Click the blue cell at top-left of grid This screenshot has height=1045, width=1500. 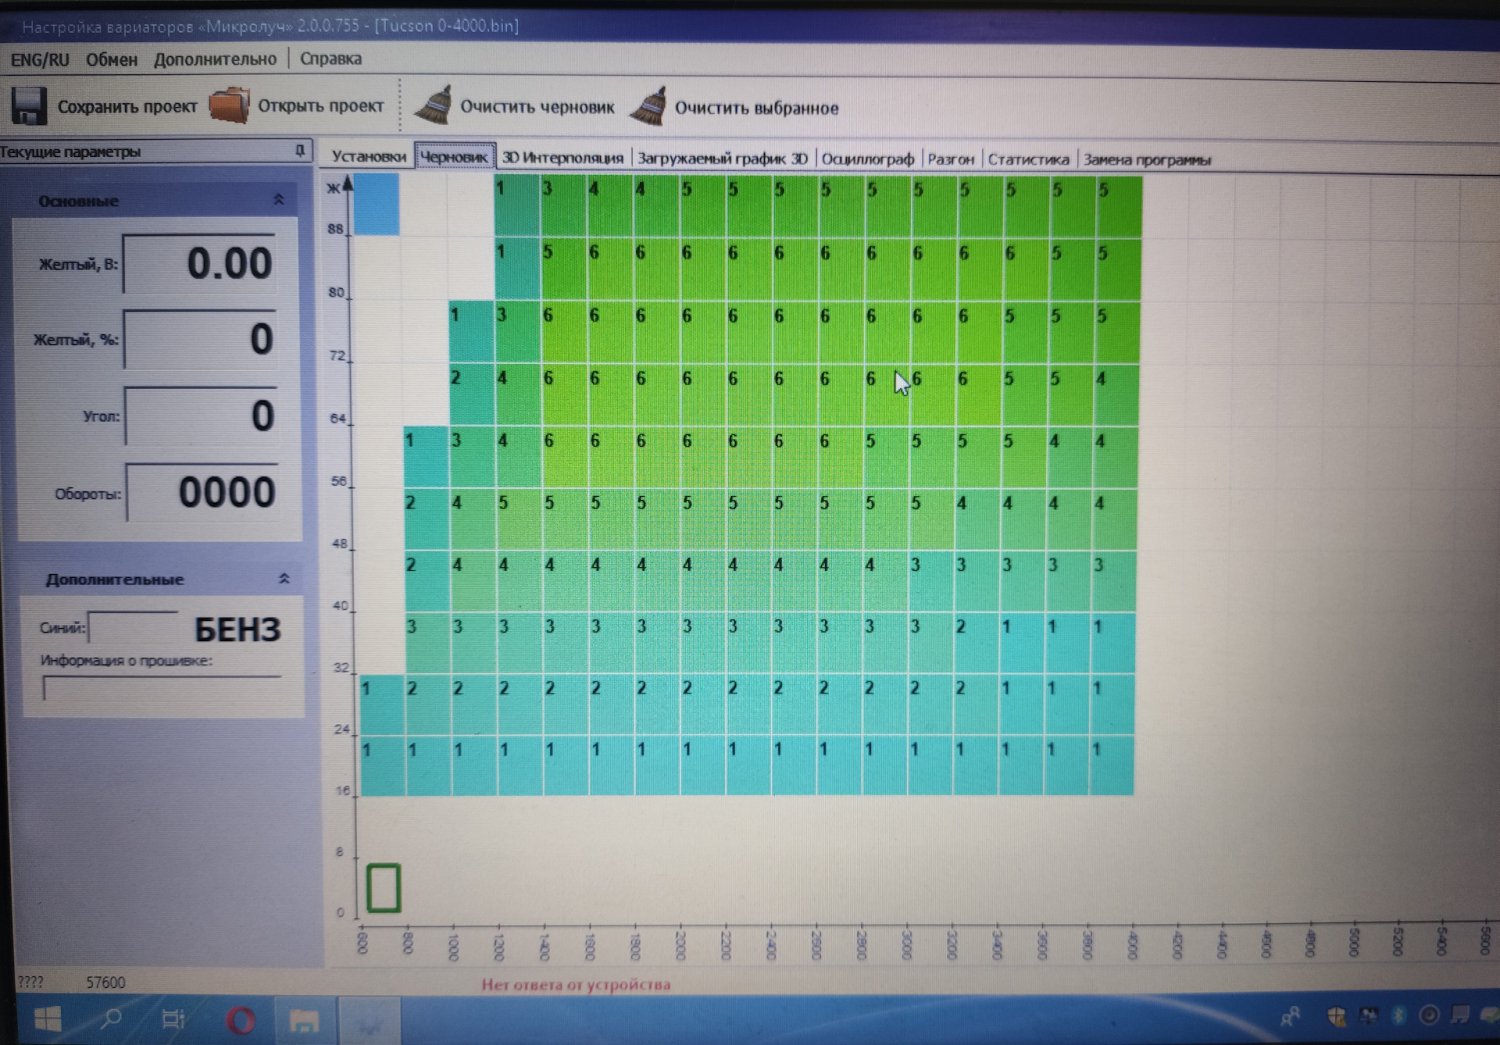(377, 204)
